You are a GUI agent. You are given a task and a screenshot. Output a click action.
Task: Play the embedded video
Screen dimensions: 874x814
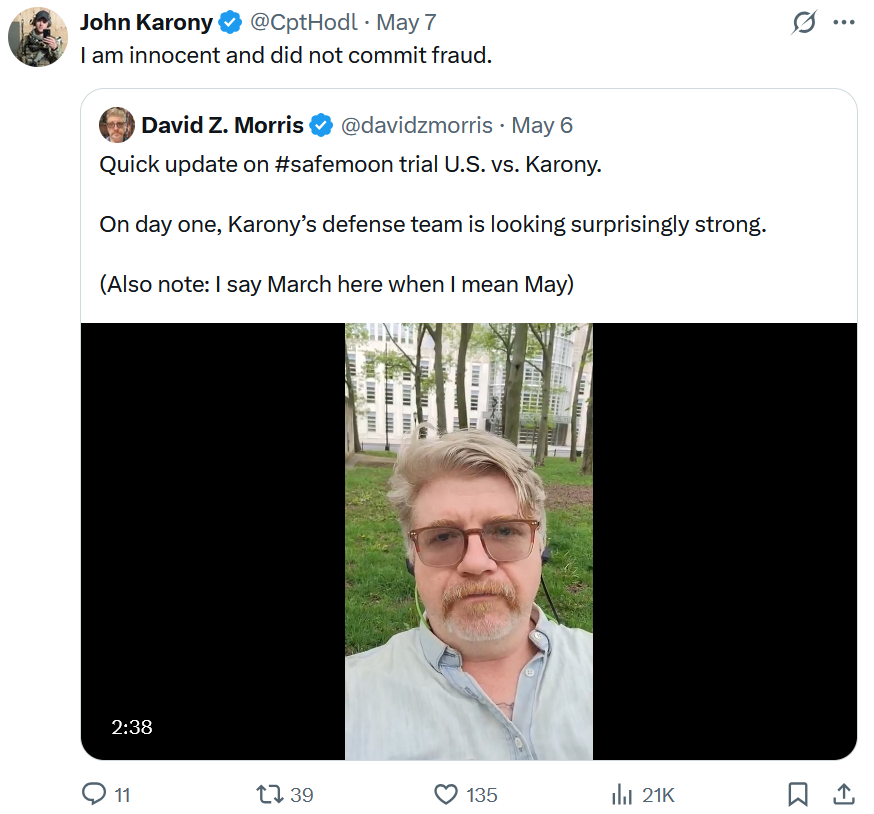click(468, 540)
